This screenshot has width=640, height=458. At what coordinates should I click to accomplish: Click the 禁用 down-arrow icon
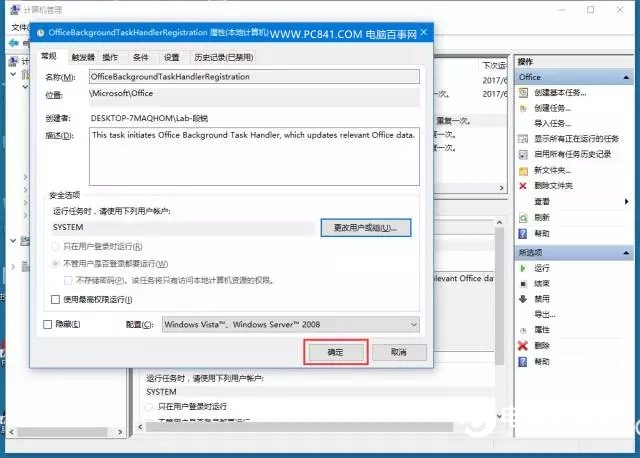(523, 299)
